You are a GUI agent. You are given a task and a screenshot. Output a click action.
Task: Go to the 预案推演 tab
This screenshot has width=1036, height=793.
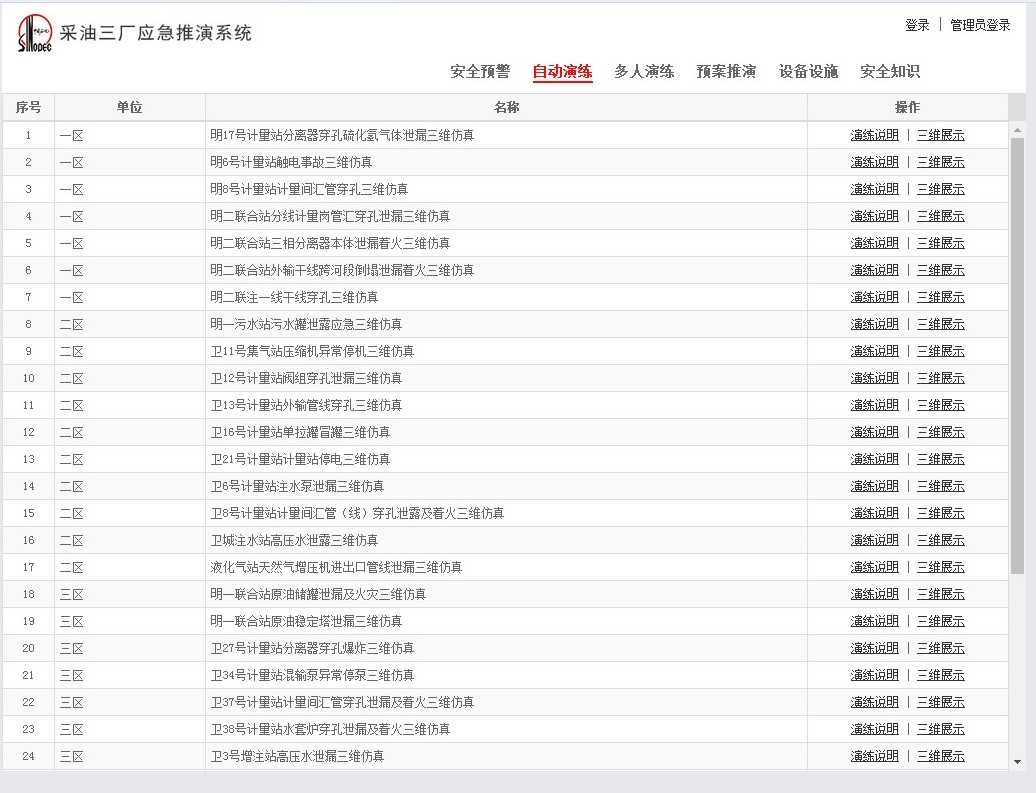726,72
